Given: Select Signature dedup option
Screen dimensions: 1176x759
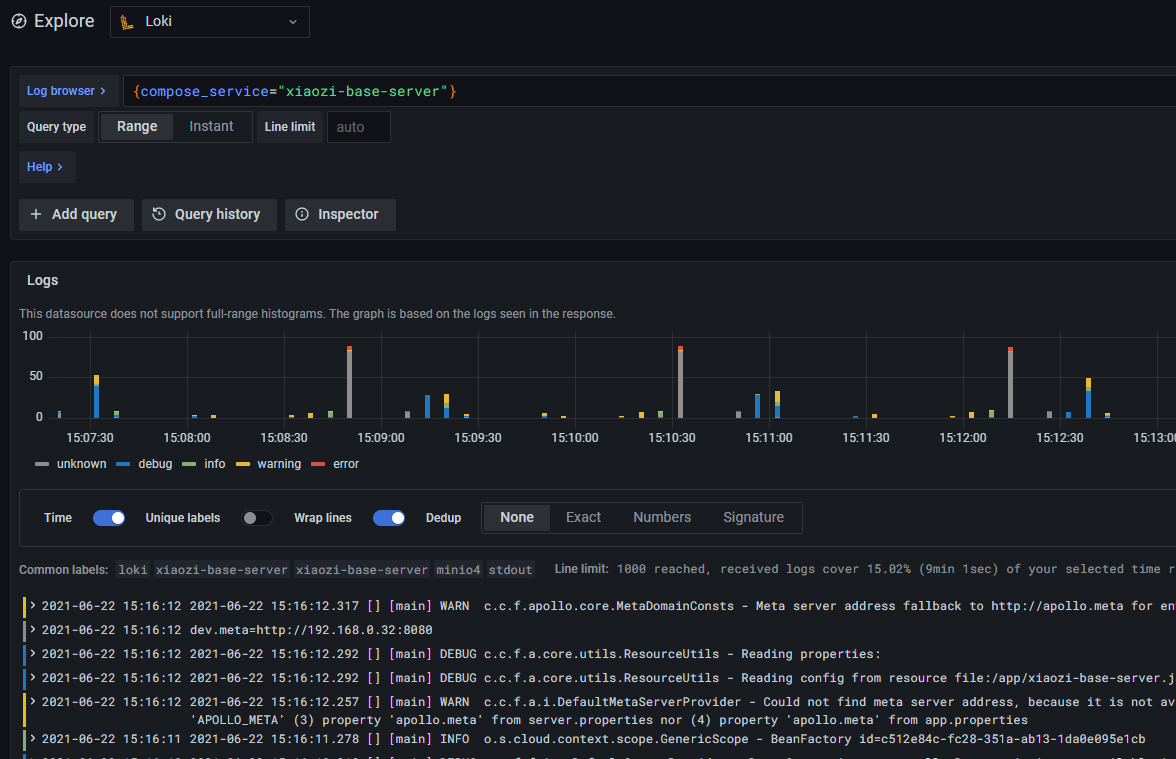Looking at the screenshot, I should (753, 518).
